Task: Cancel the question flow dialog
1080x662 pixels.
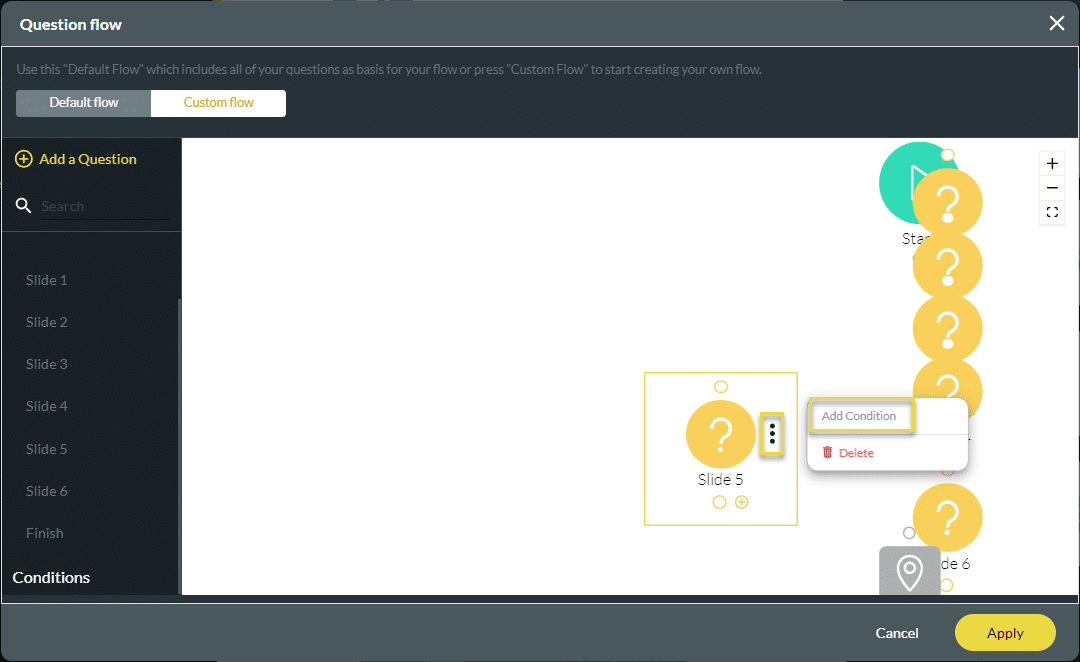Action: pos(897,633)
